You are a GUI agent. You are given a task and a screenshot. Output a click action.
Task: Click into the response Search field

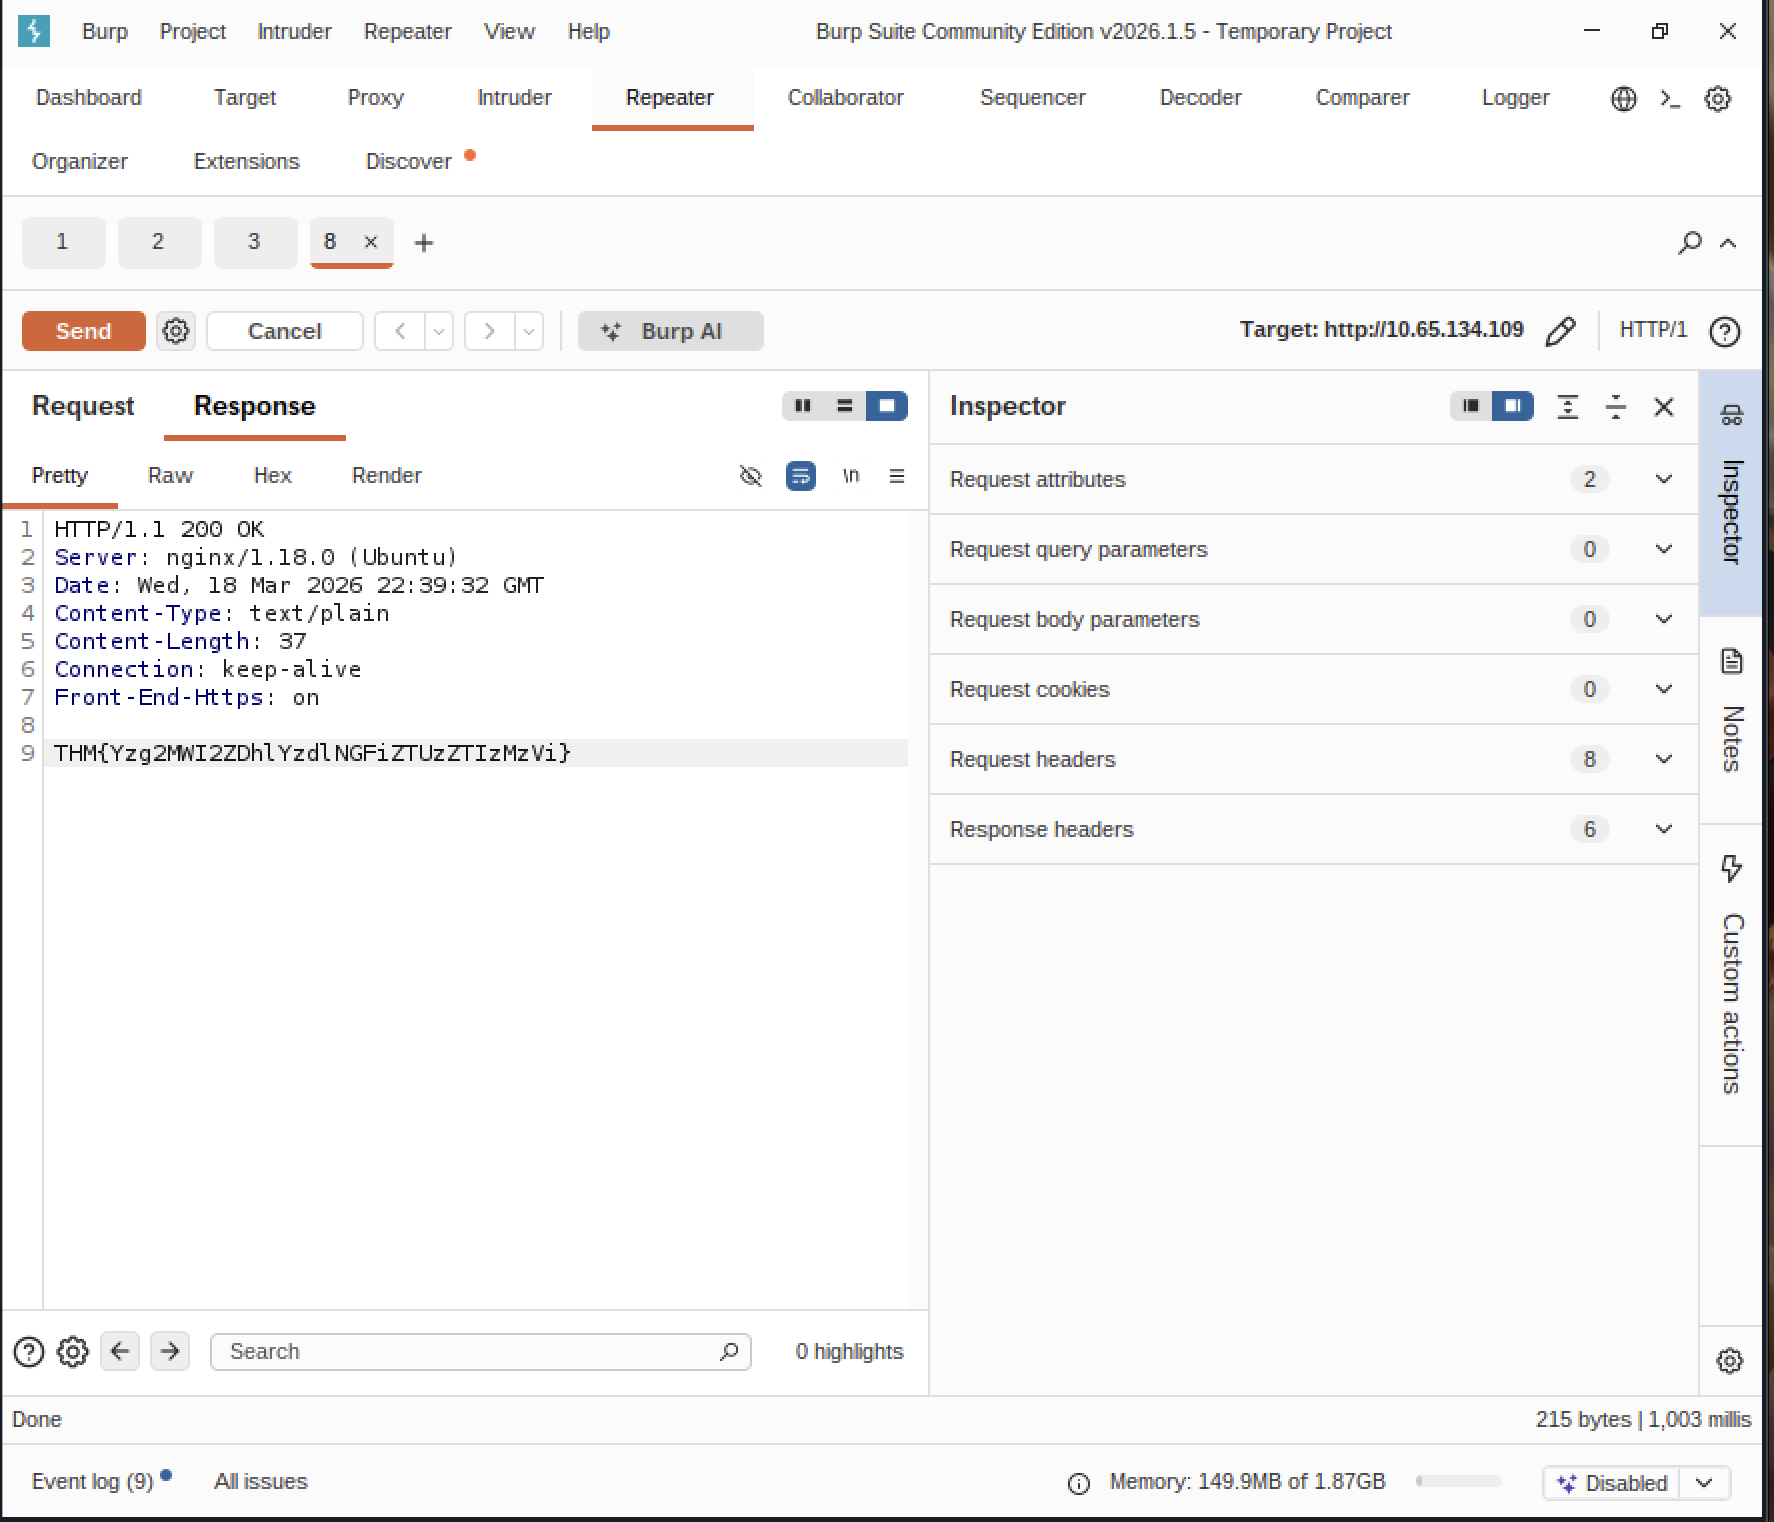481,1352
